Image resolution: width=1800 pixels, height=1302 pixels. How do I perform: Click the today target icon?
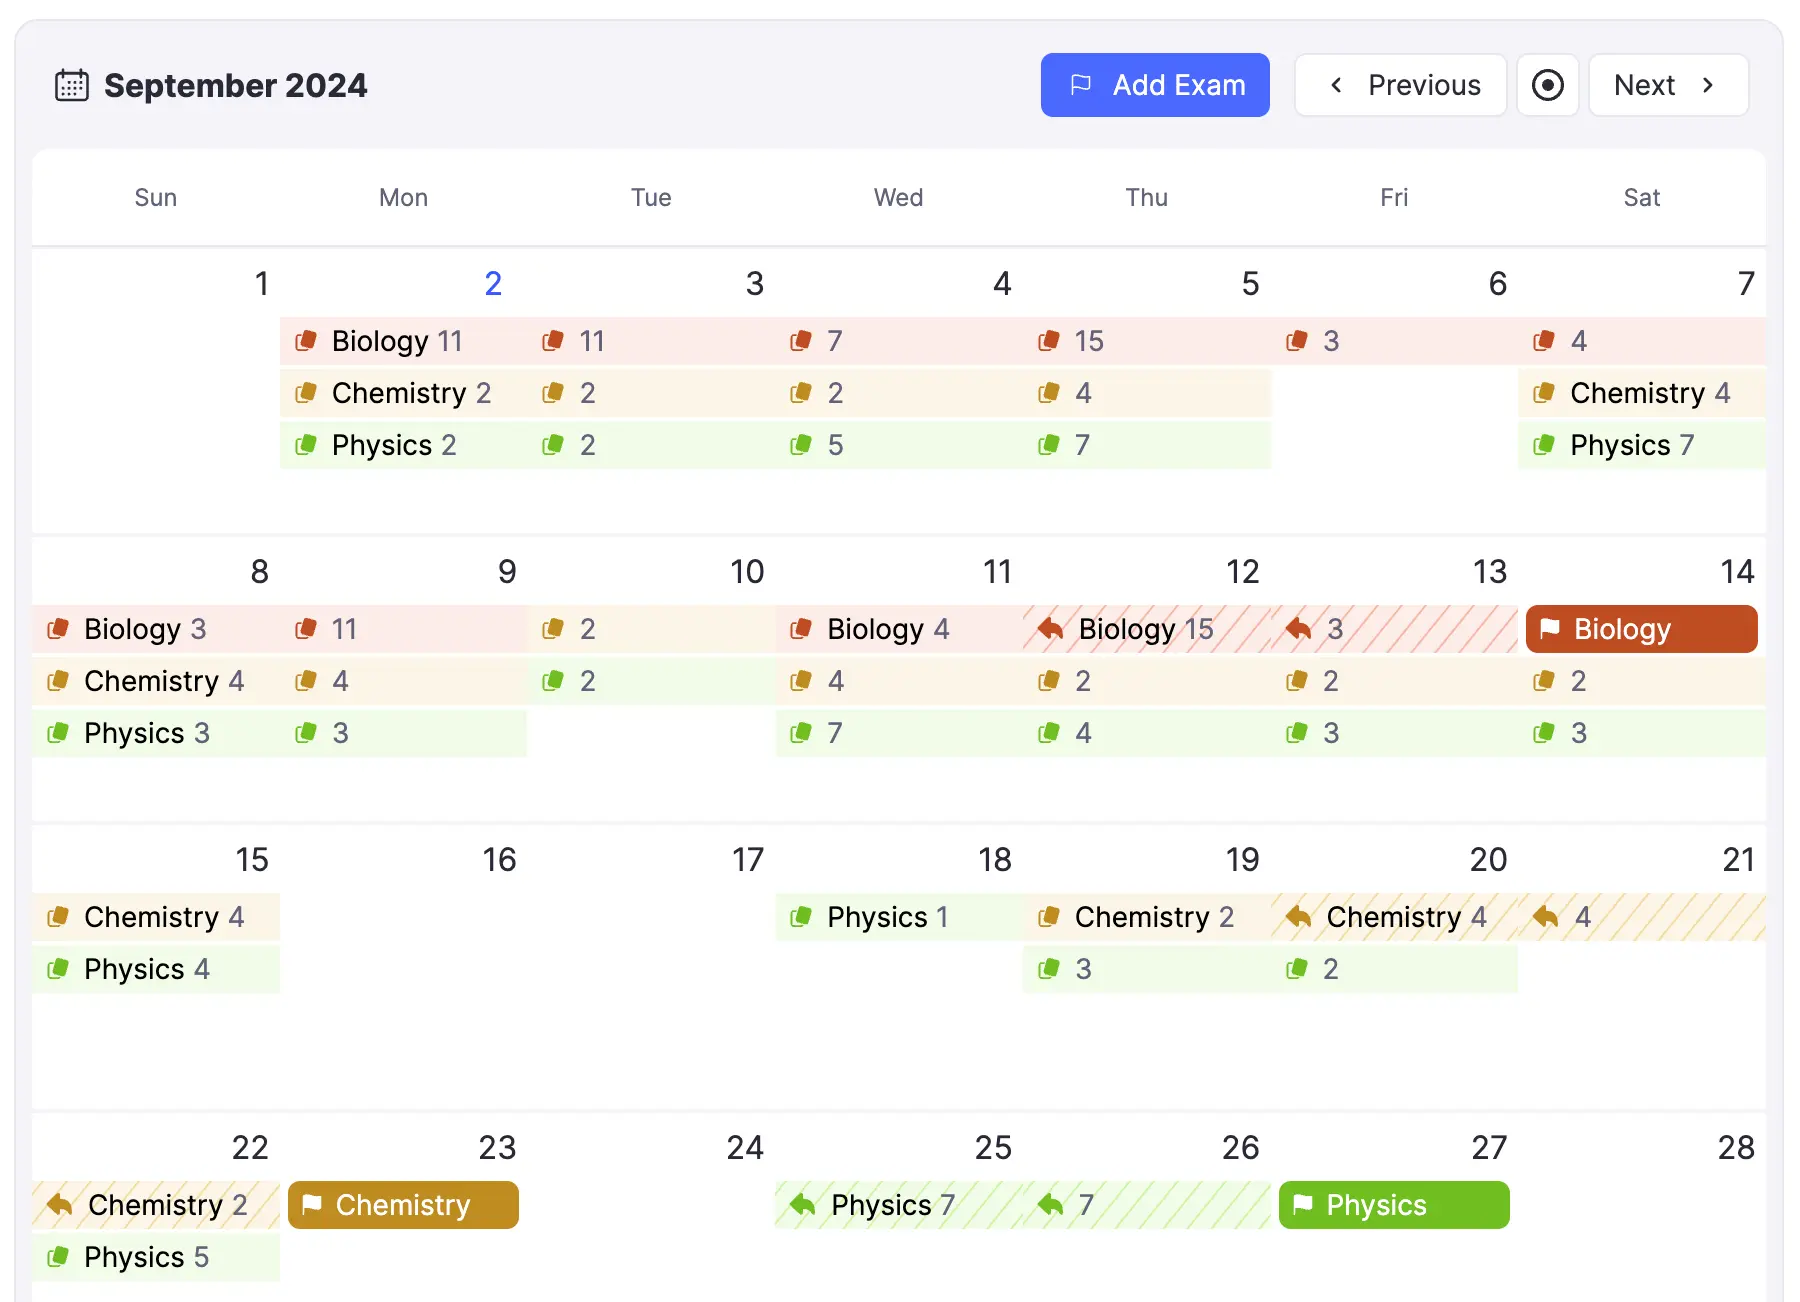1547,85
